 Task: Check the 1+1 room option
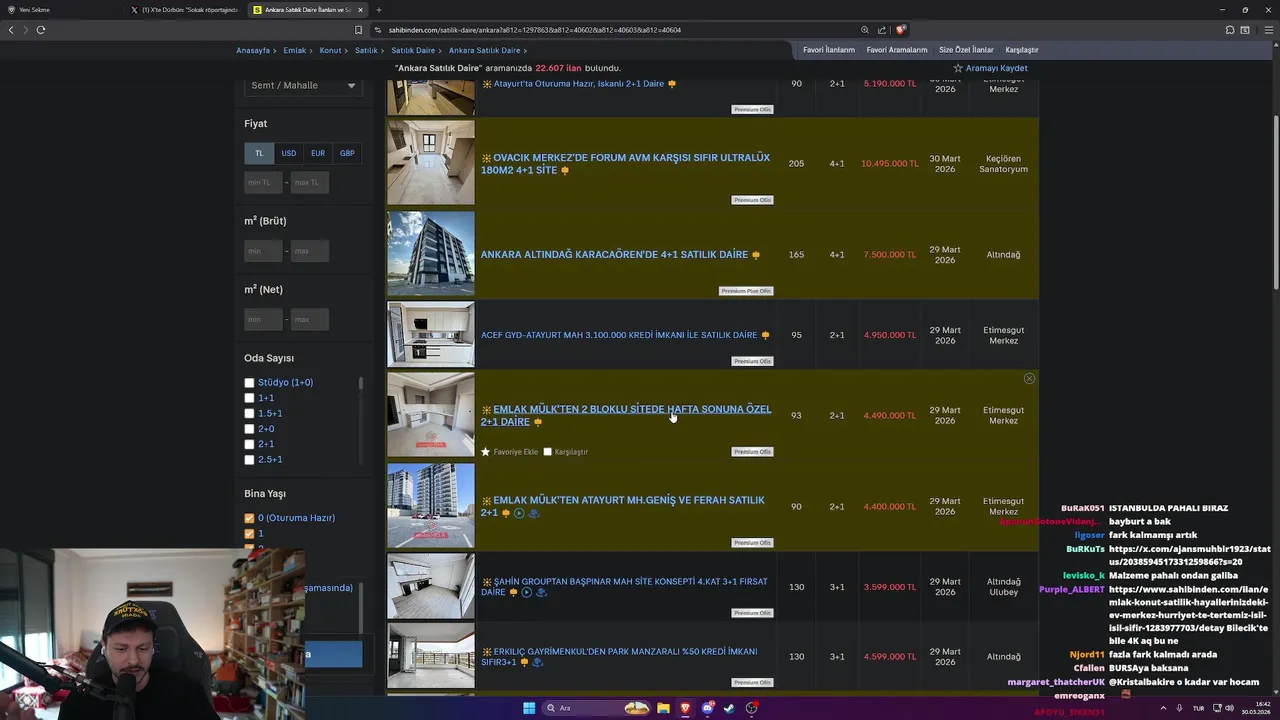point(249,398)
